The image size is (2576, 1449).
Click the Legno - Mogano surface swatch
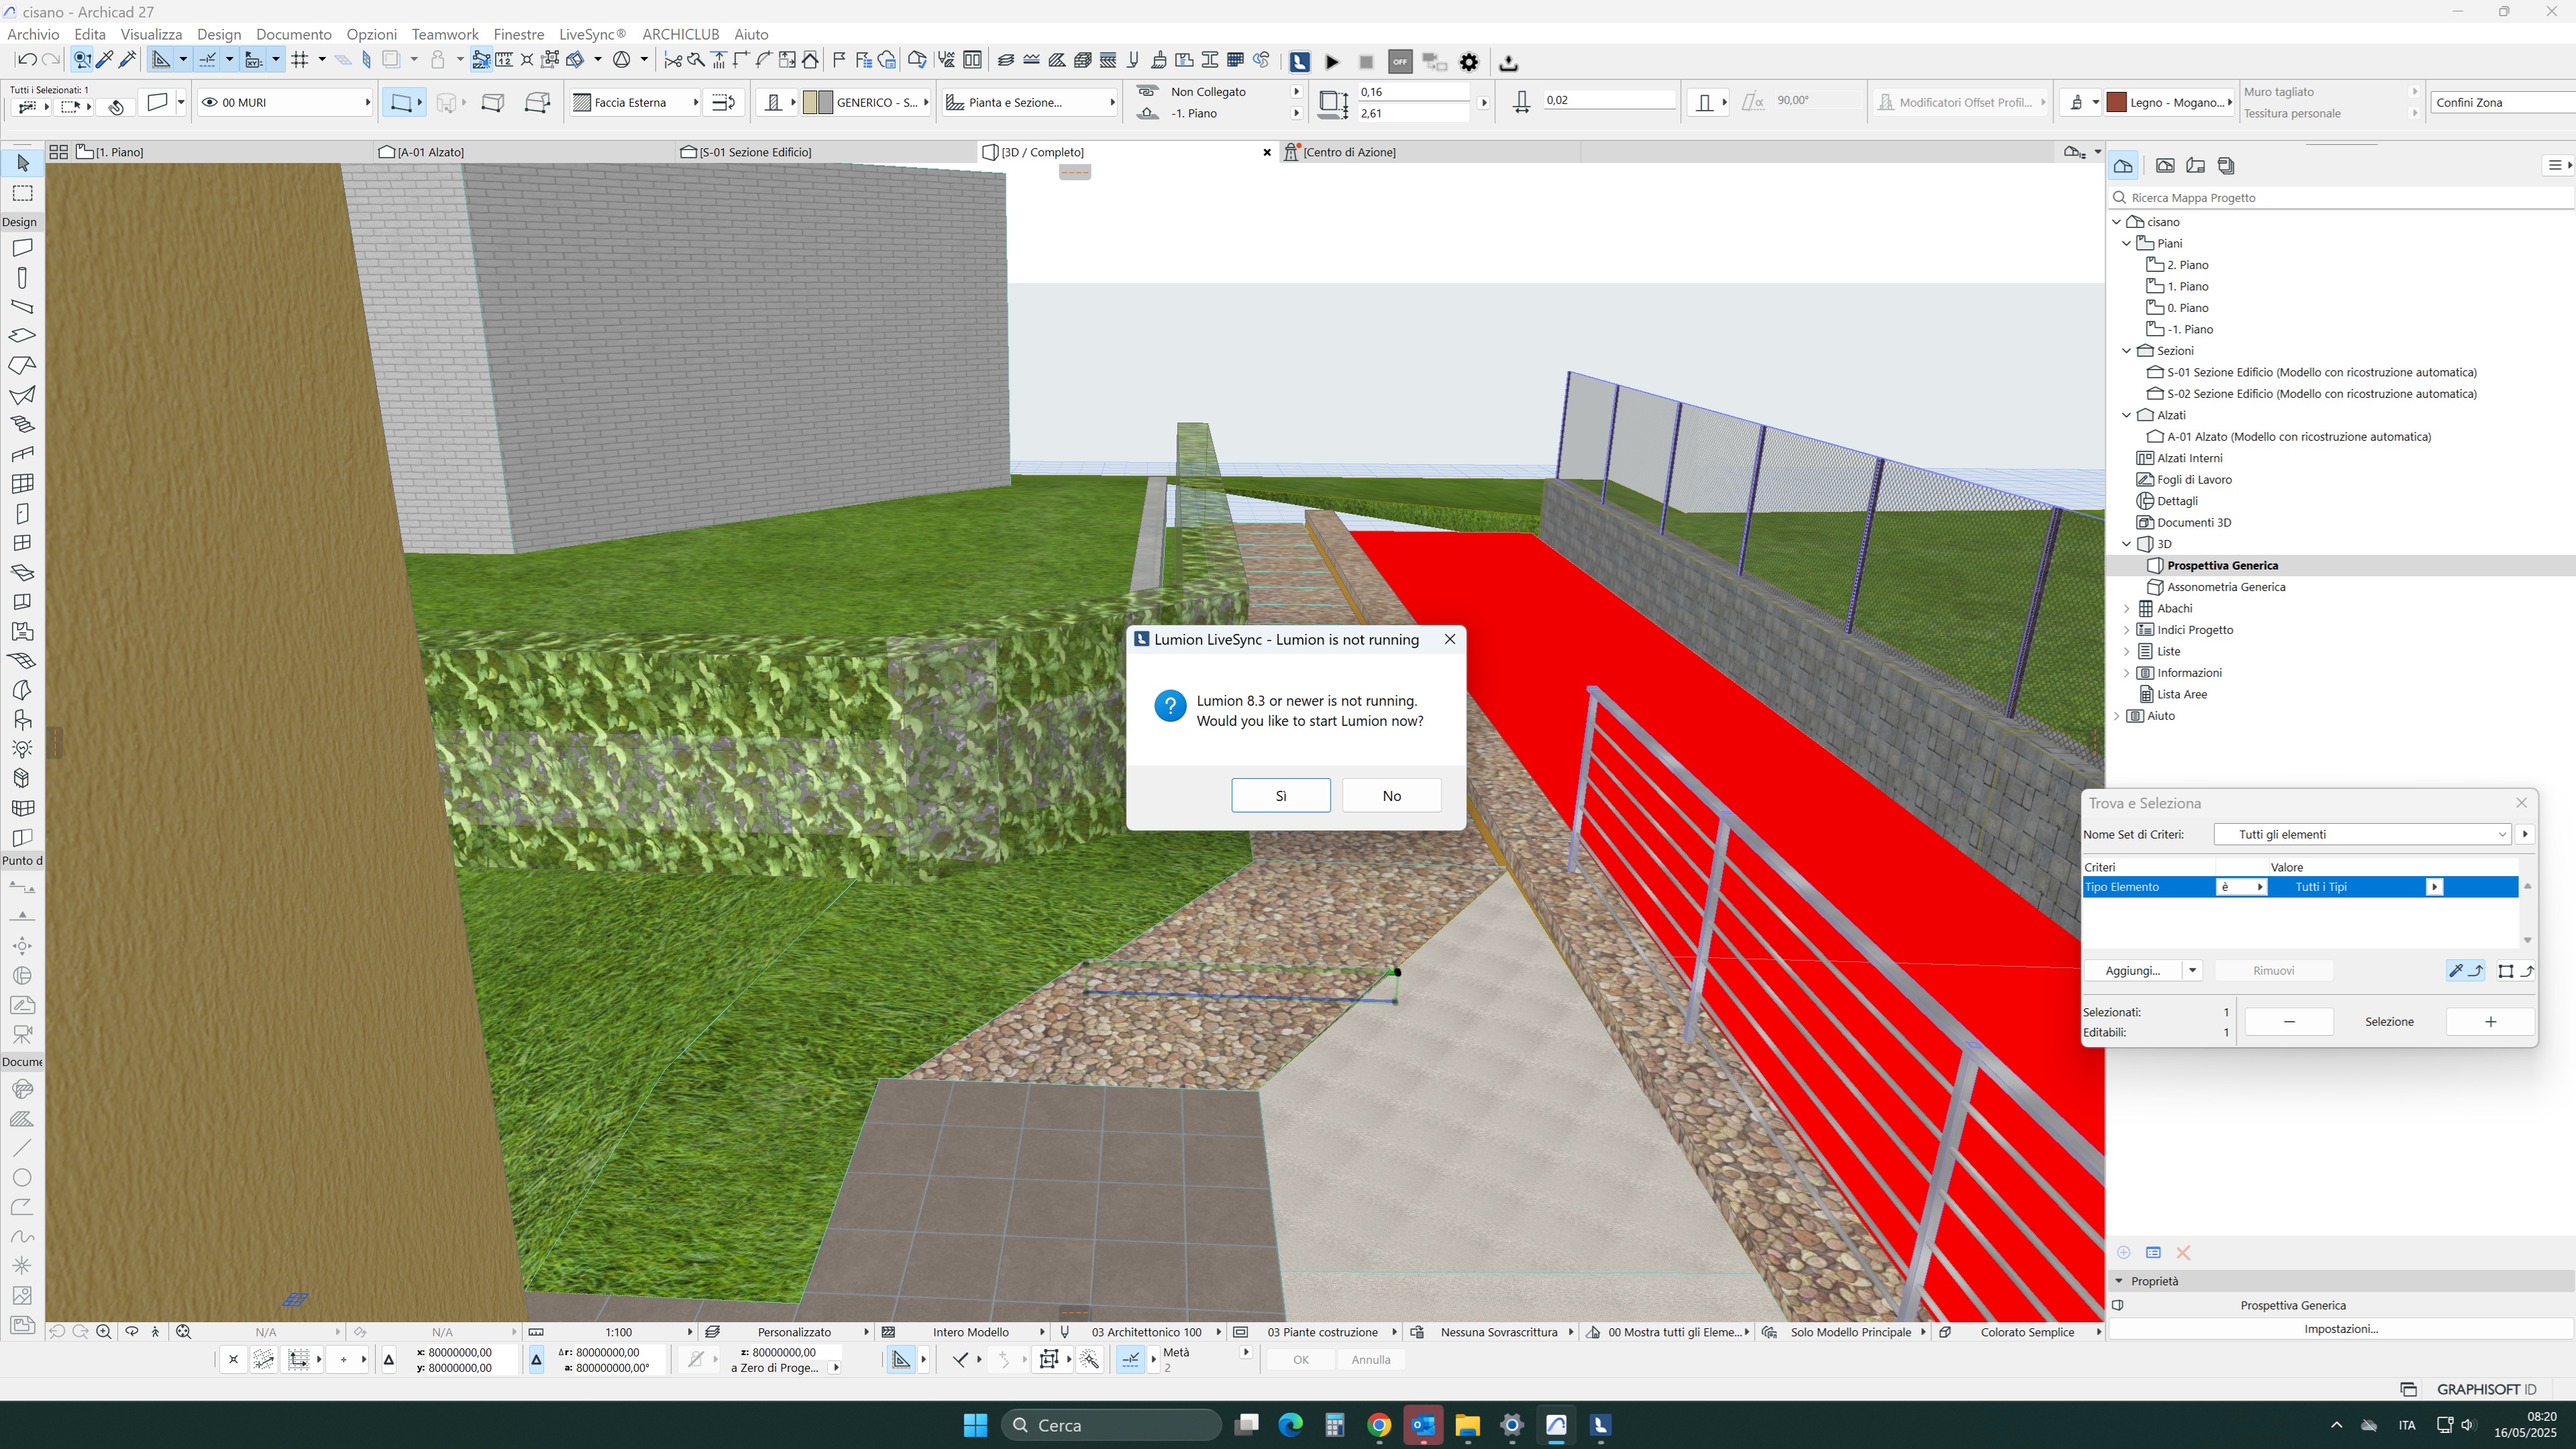(x=2116, y=102)
